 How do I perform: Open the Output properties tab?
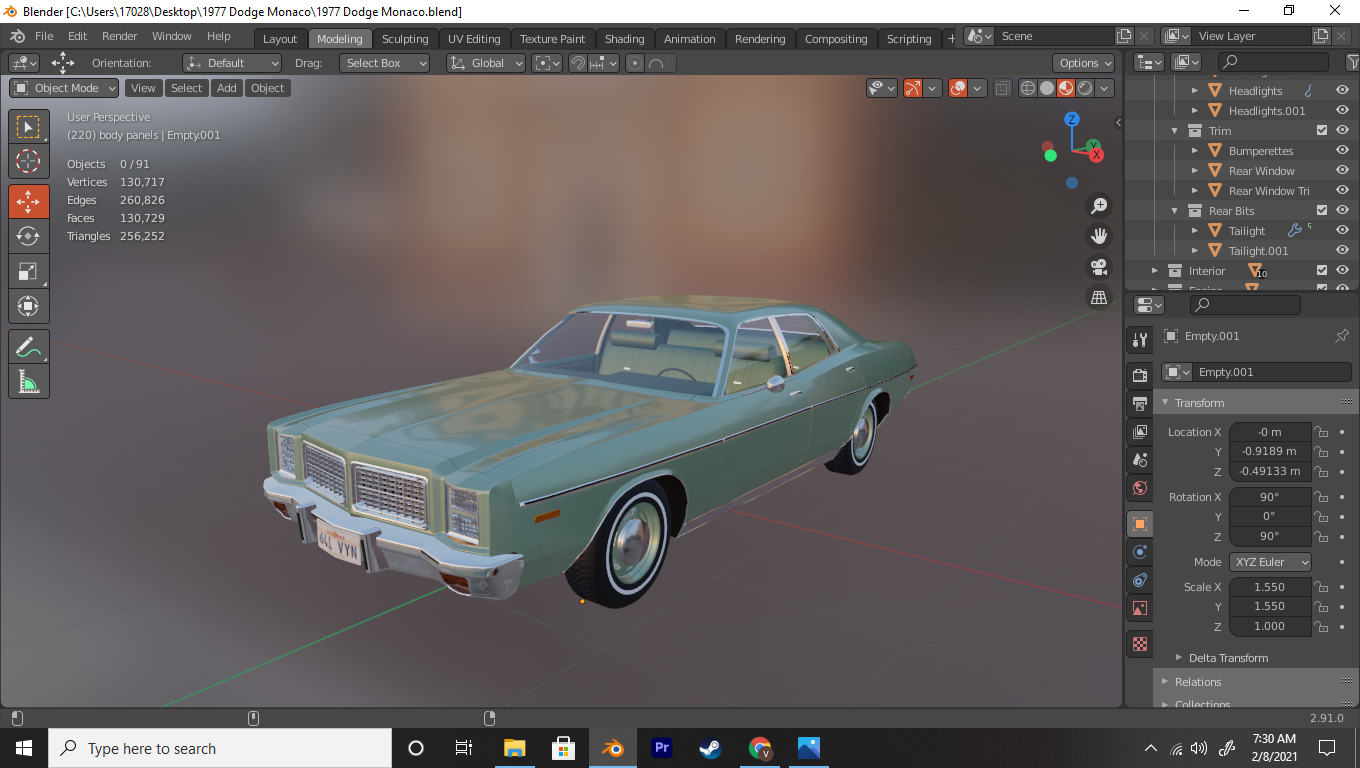click(1139, 404)
